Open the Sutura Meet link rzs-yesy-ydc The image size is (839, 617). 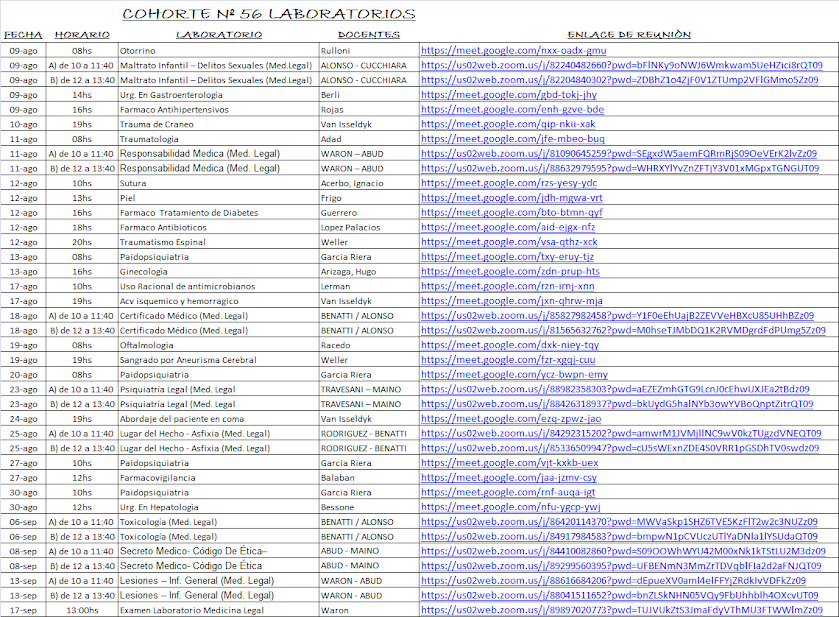pos(509,183)
